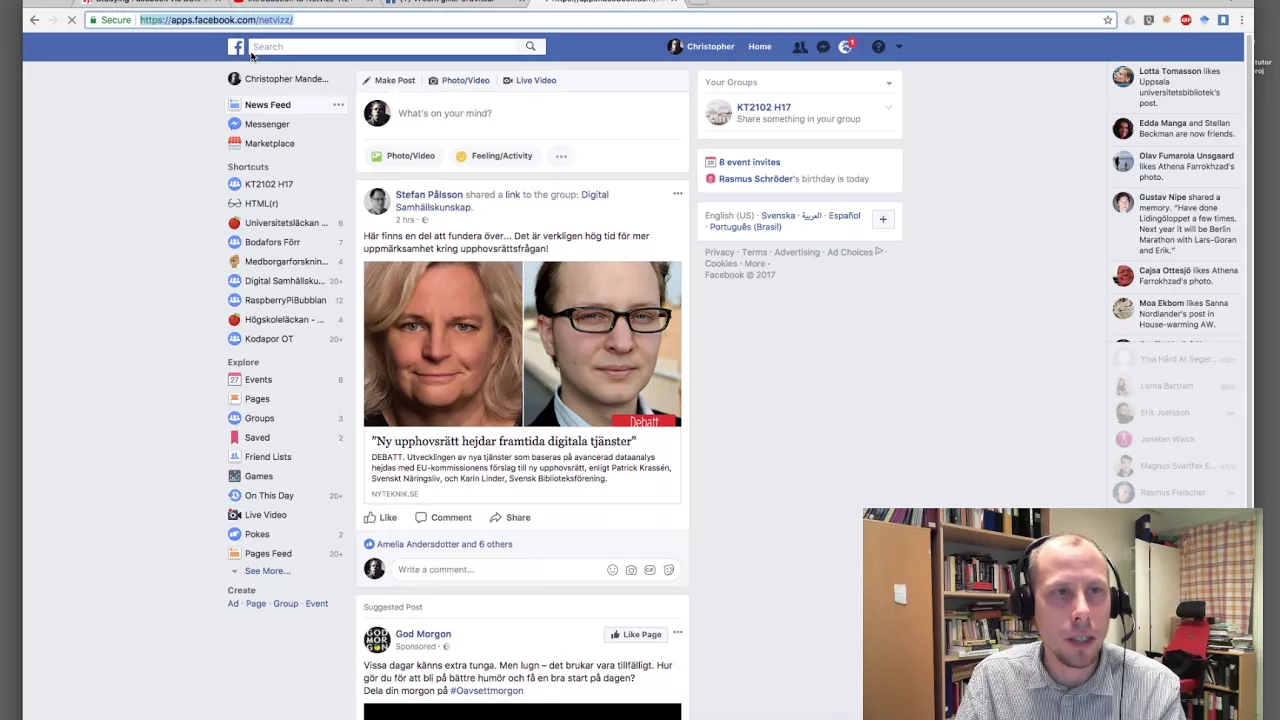Like Stefan Pålsson's post

point(380,517)
